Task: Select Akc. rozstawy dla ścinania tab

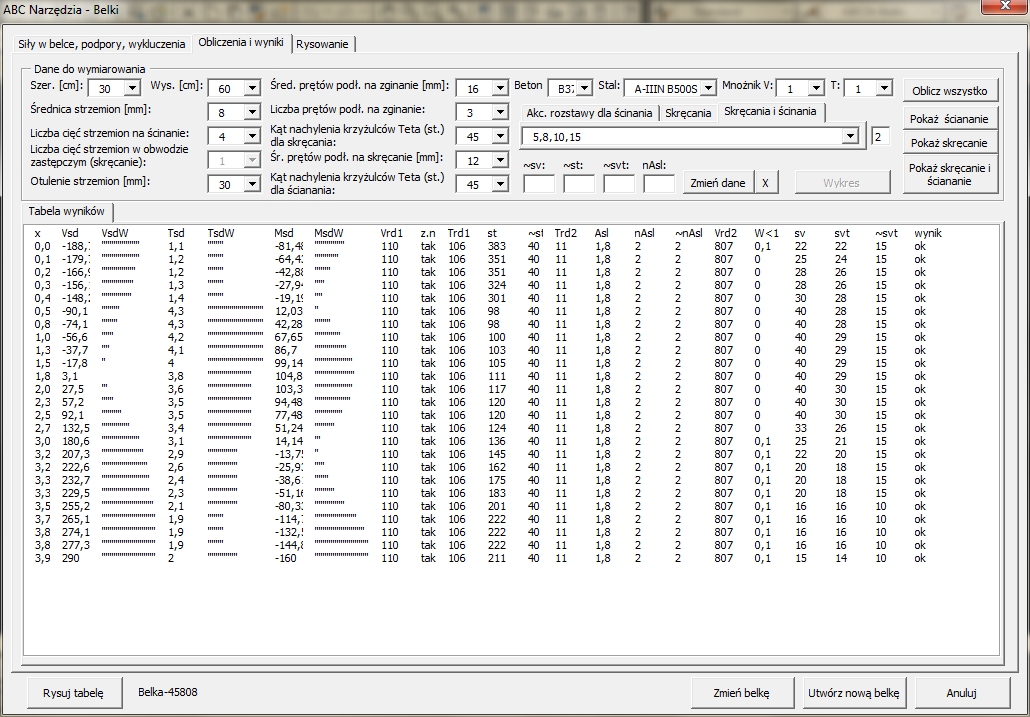Action: [x=589, y=113]
